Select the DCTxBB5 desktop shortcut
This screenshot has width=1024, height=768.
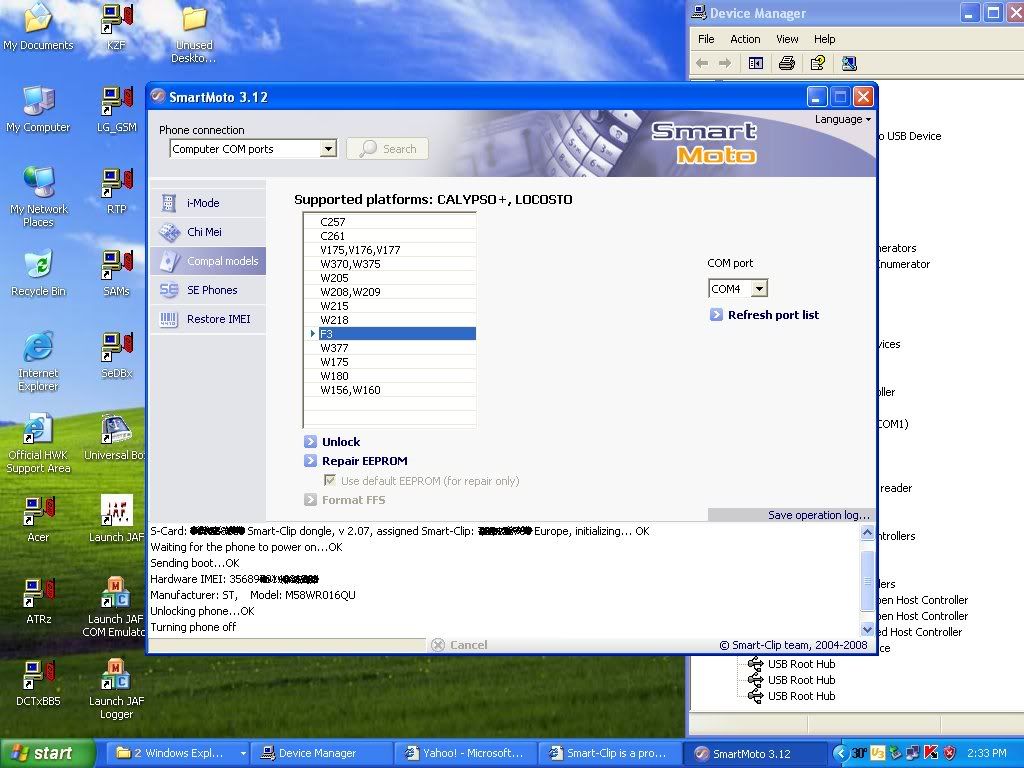point(38,683)
